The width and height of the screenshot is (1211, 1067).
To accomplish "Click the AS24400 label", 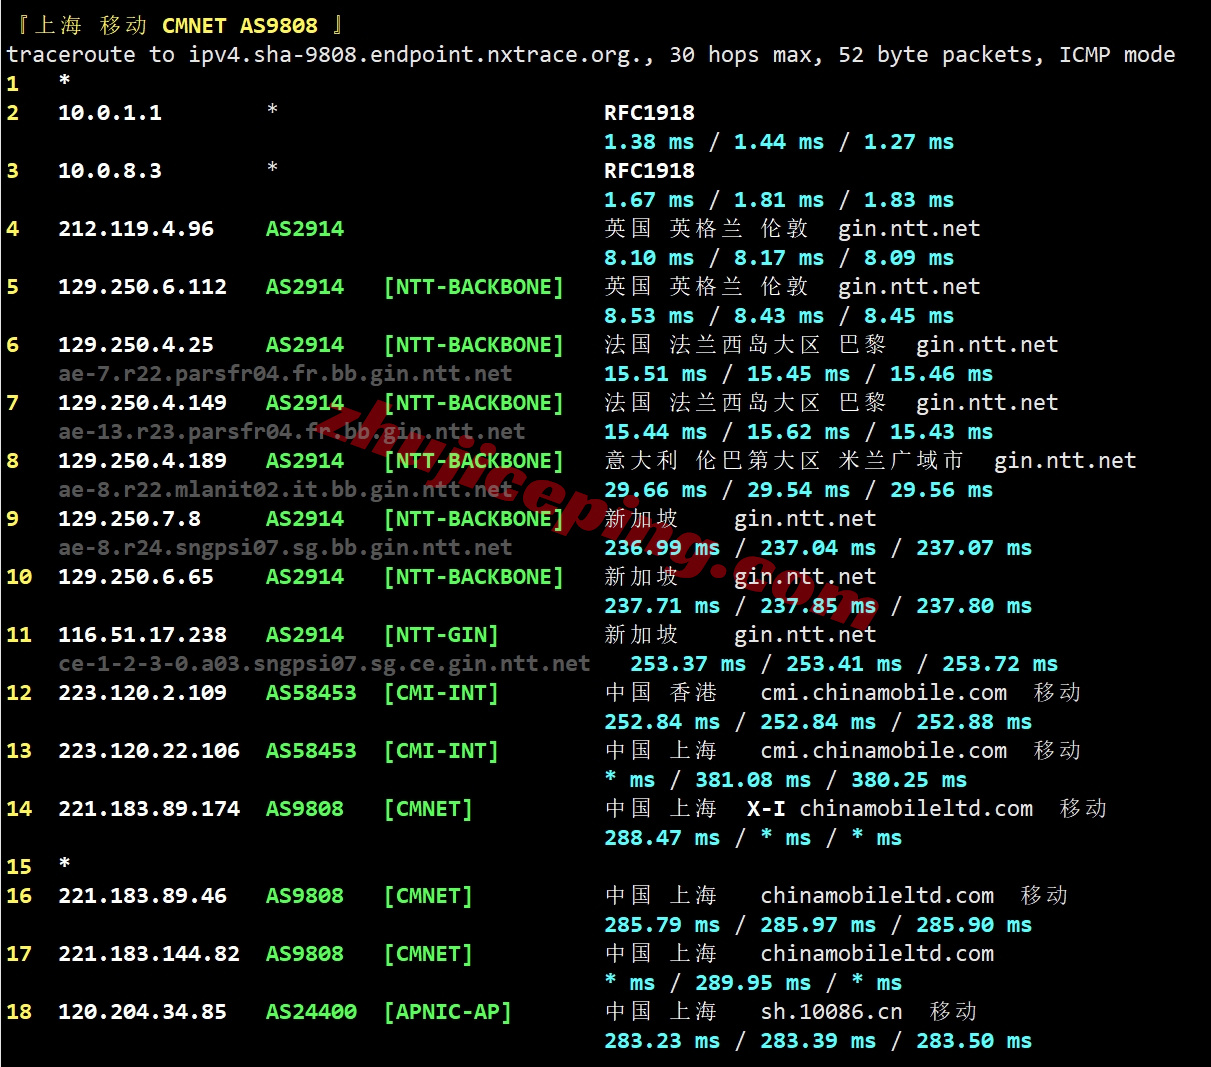I will point(311,1012).
